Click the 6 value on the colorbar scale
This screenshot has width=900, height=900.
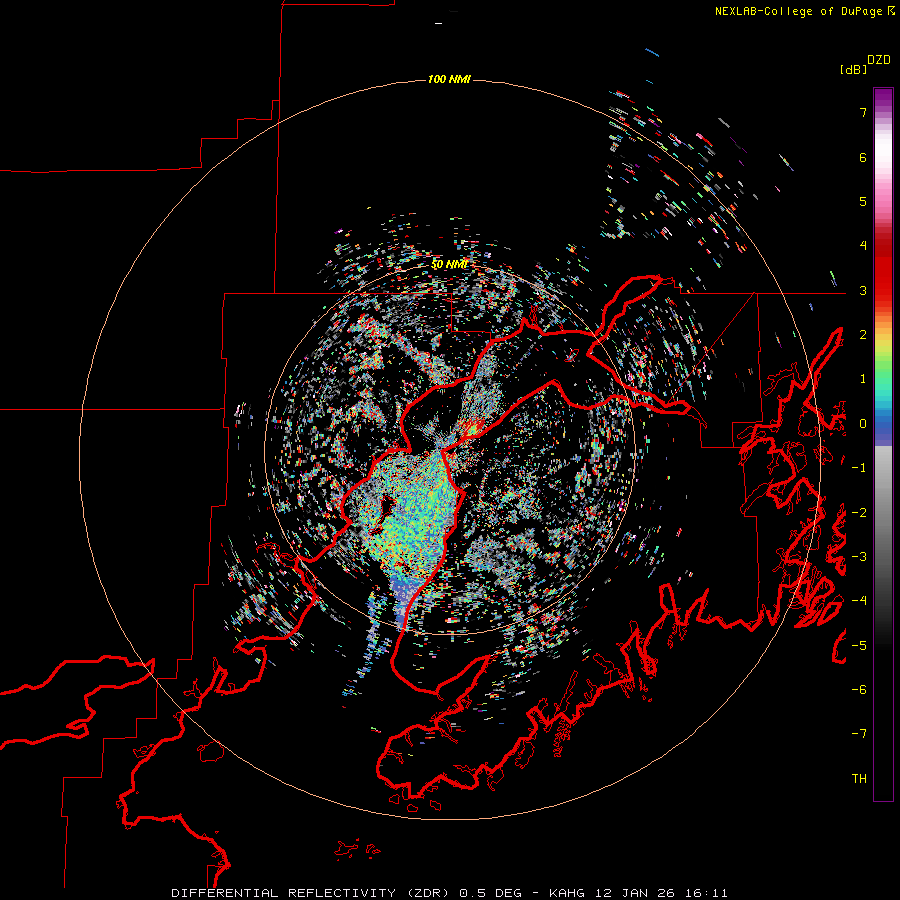(x=863, y=157)
